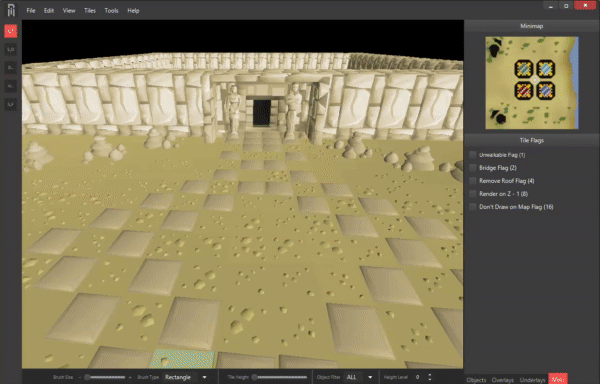Click the dark entrance doorway in the viewport

(262, 112)
